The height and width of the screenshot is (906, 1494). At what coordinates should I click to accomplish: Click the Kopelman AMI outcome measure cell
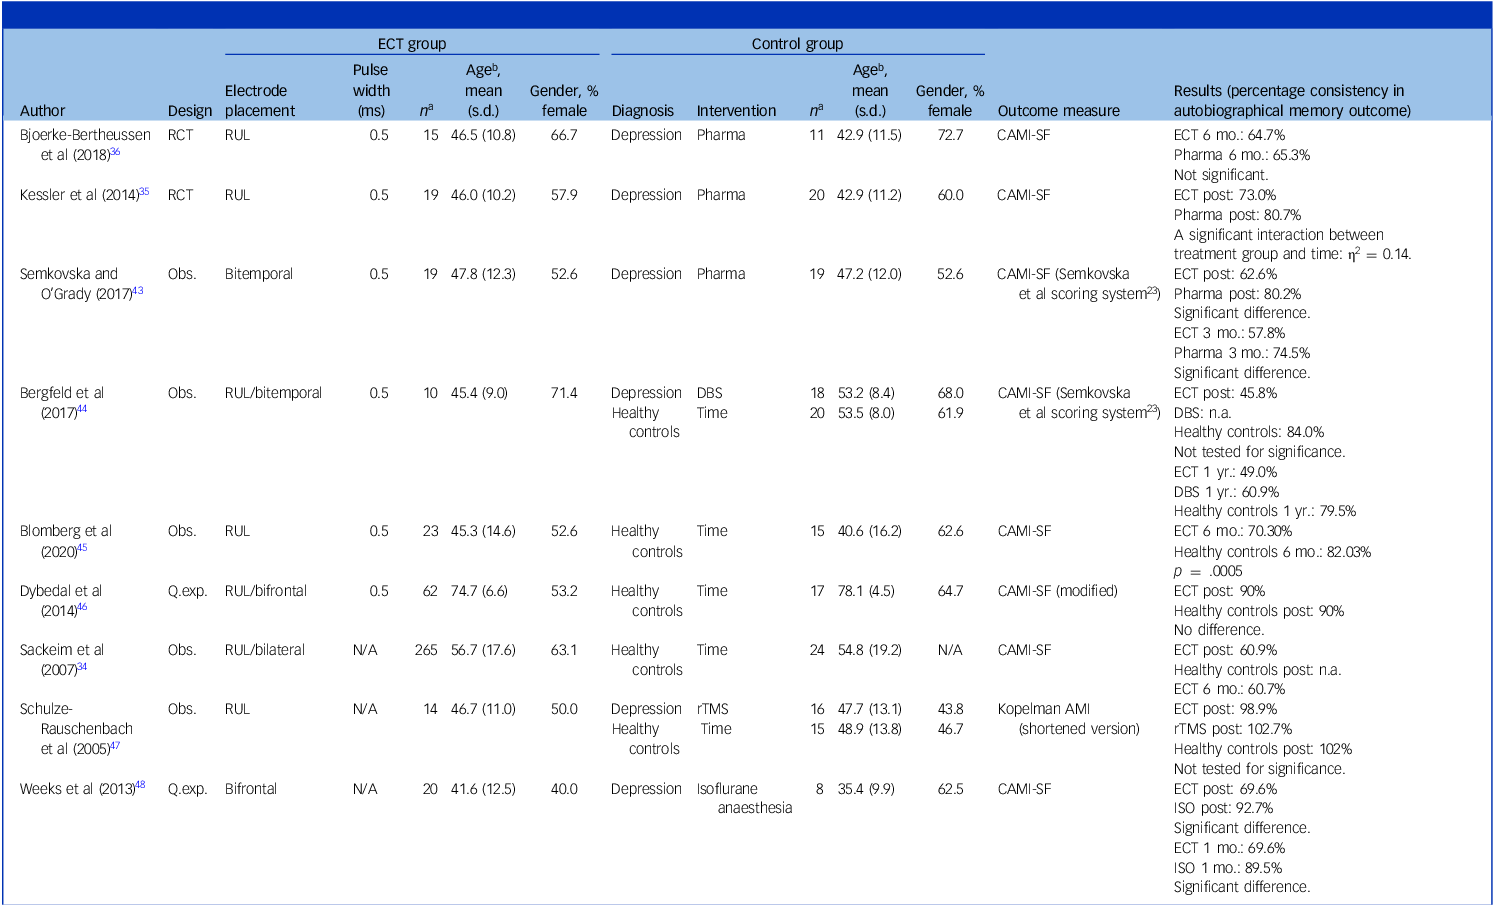(1067, 719)
